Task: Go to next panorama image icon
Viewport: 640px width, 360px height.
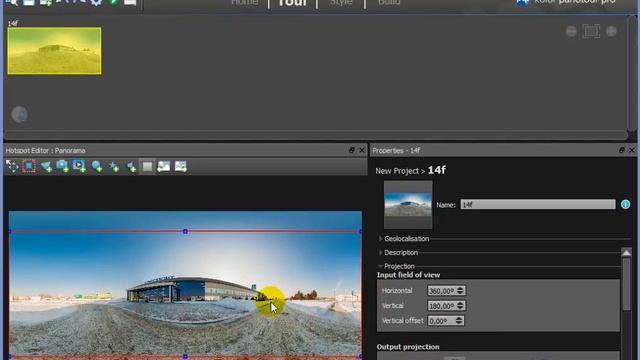Action: point(180,166)
